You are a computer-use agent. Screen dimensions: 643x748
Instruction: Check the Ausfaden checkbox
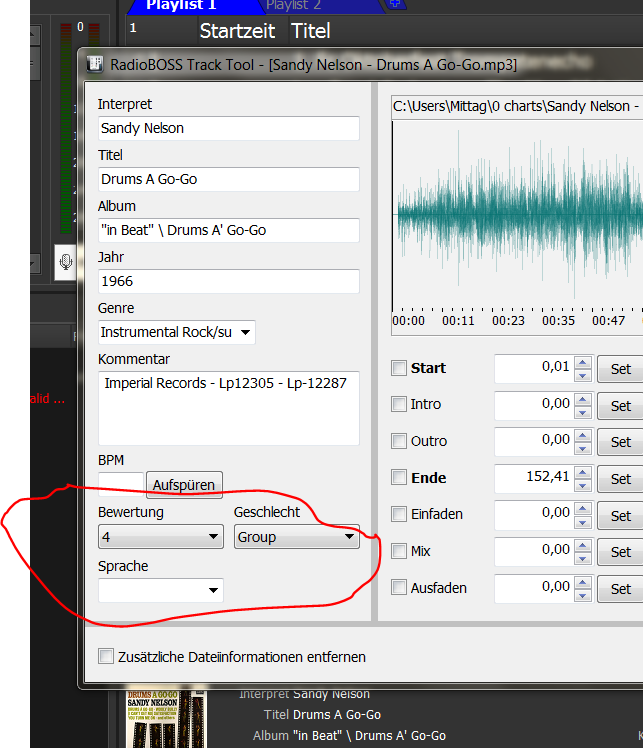click(x=399, y=587)
